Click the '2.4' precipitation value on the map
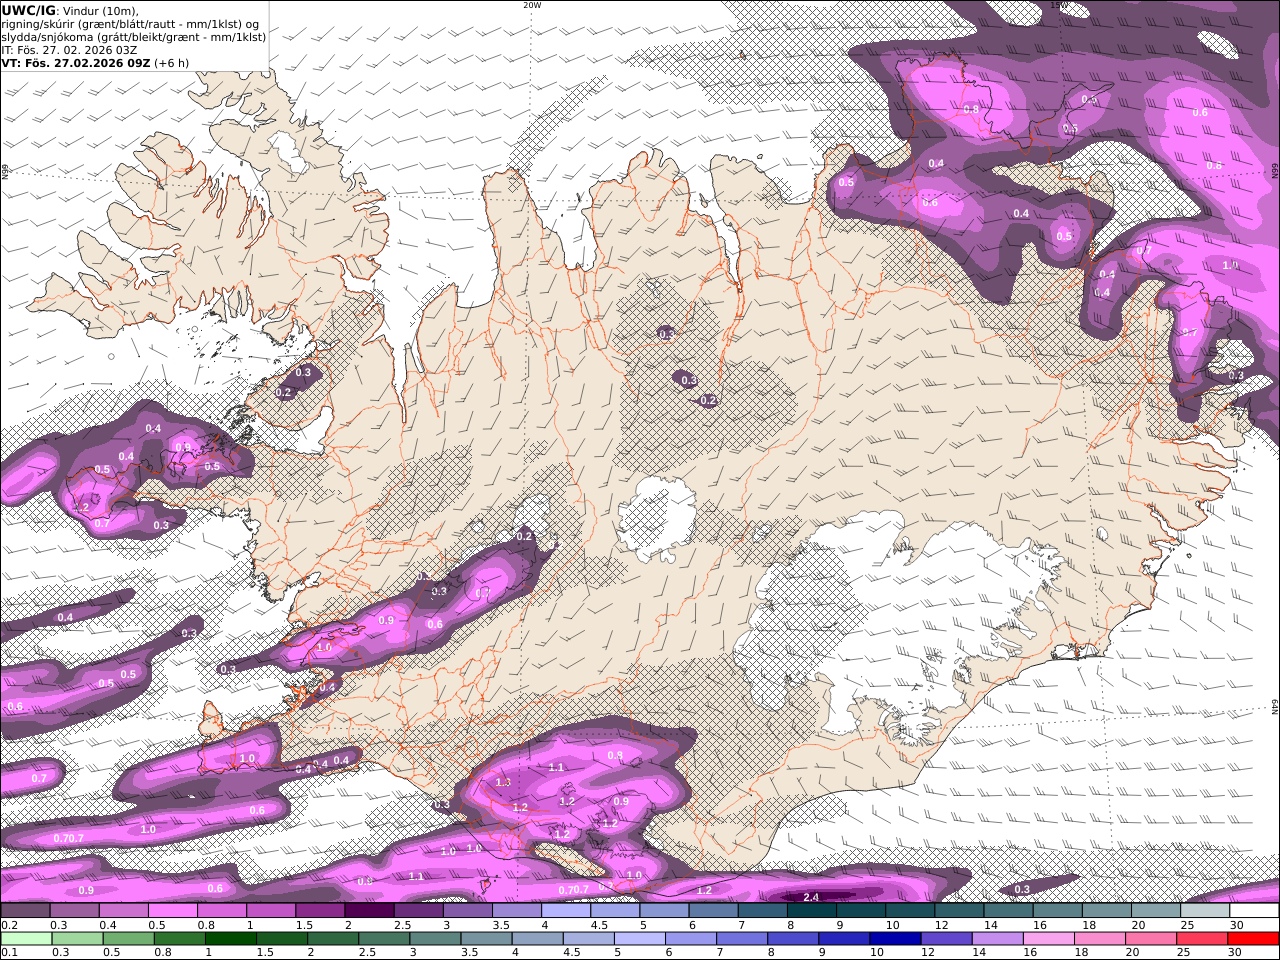1280x960 pixels. click(x=811, y=897)
